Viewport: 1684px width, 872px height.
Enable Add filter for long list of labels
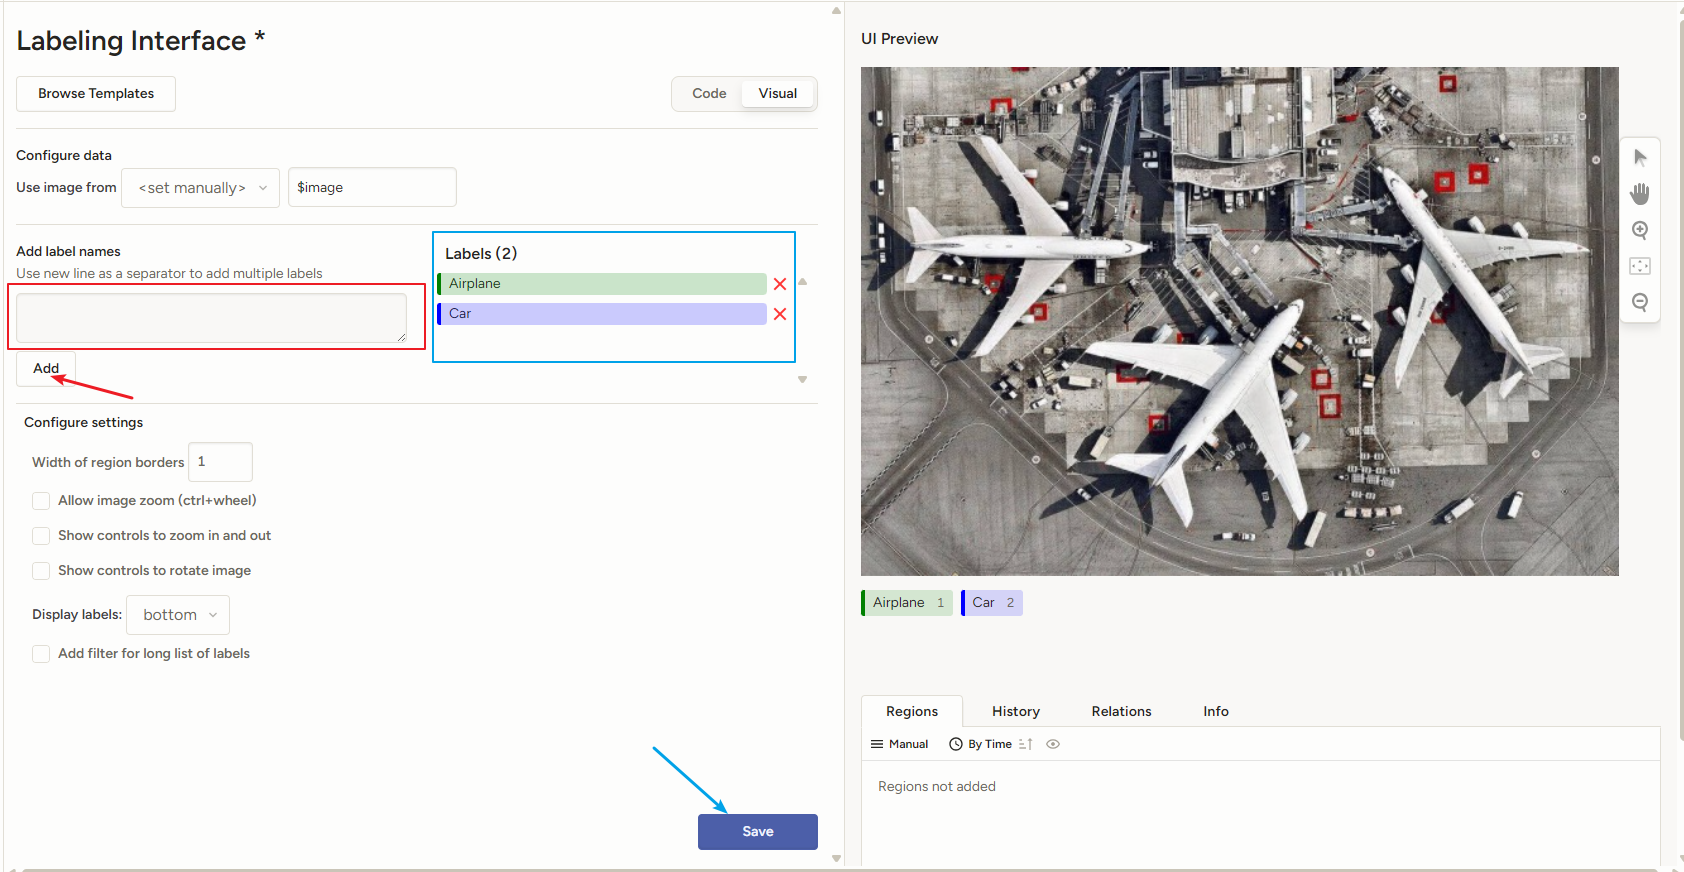(x=41, y=654)
